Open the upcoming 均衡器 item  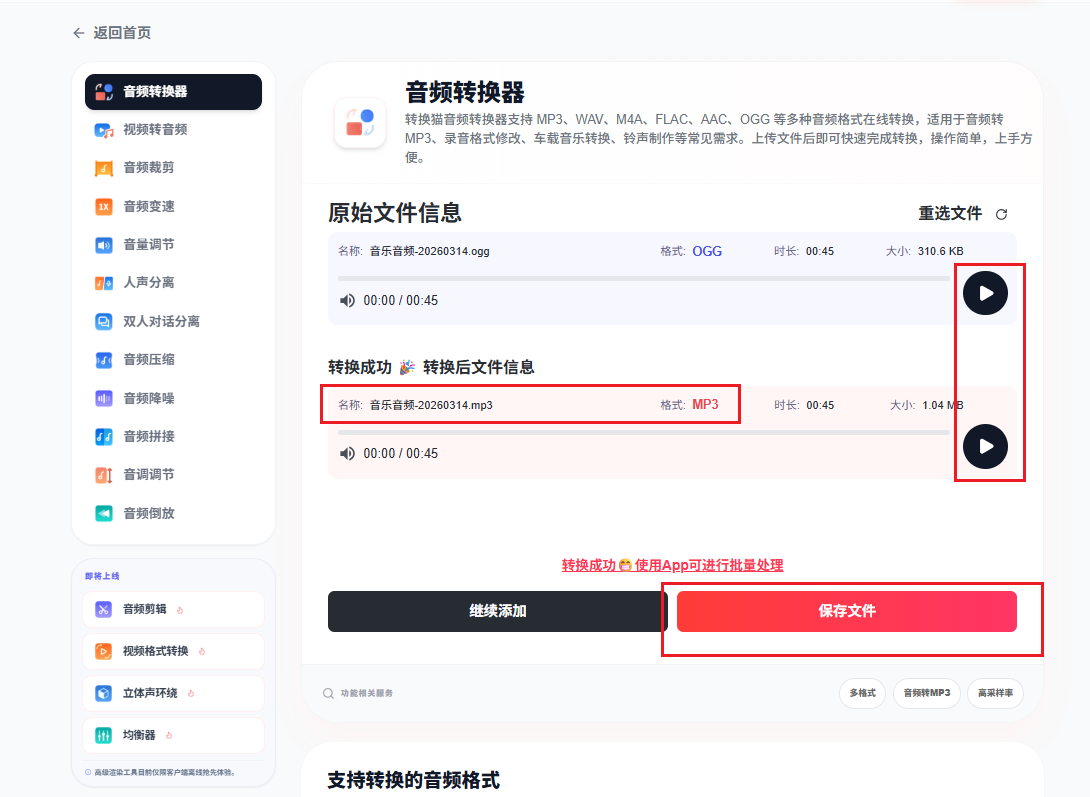(x=173, y=735)
